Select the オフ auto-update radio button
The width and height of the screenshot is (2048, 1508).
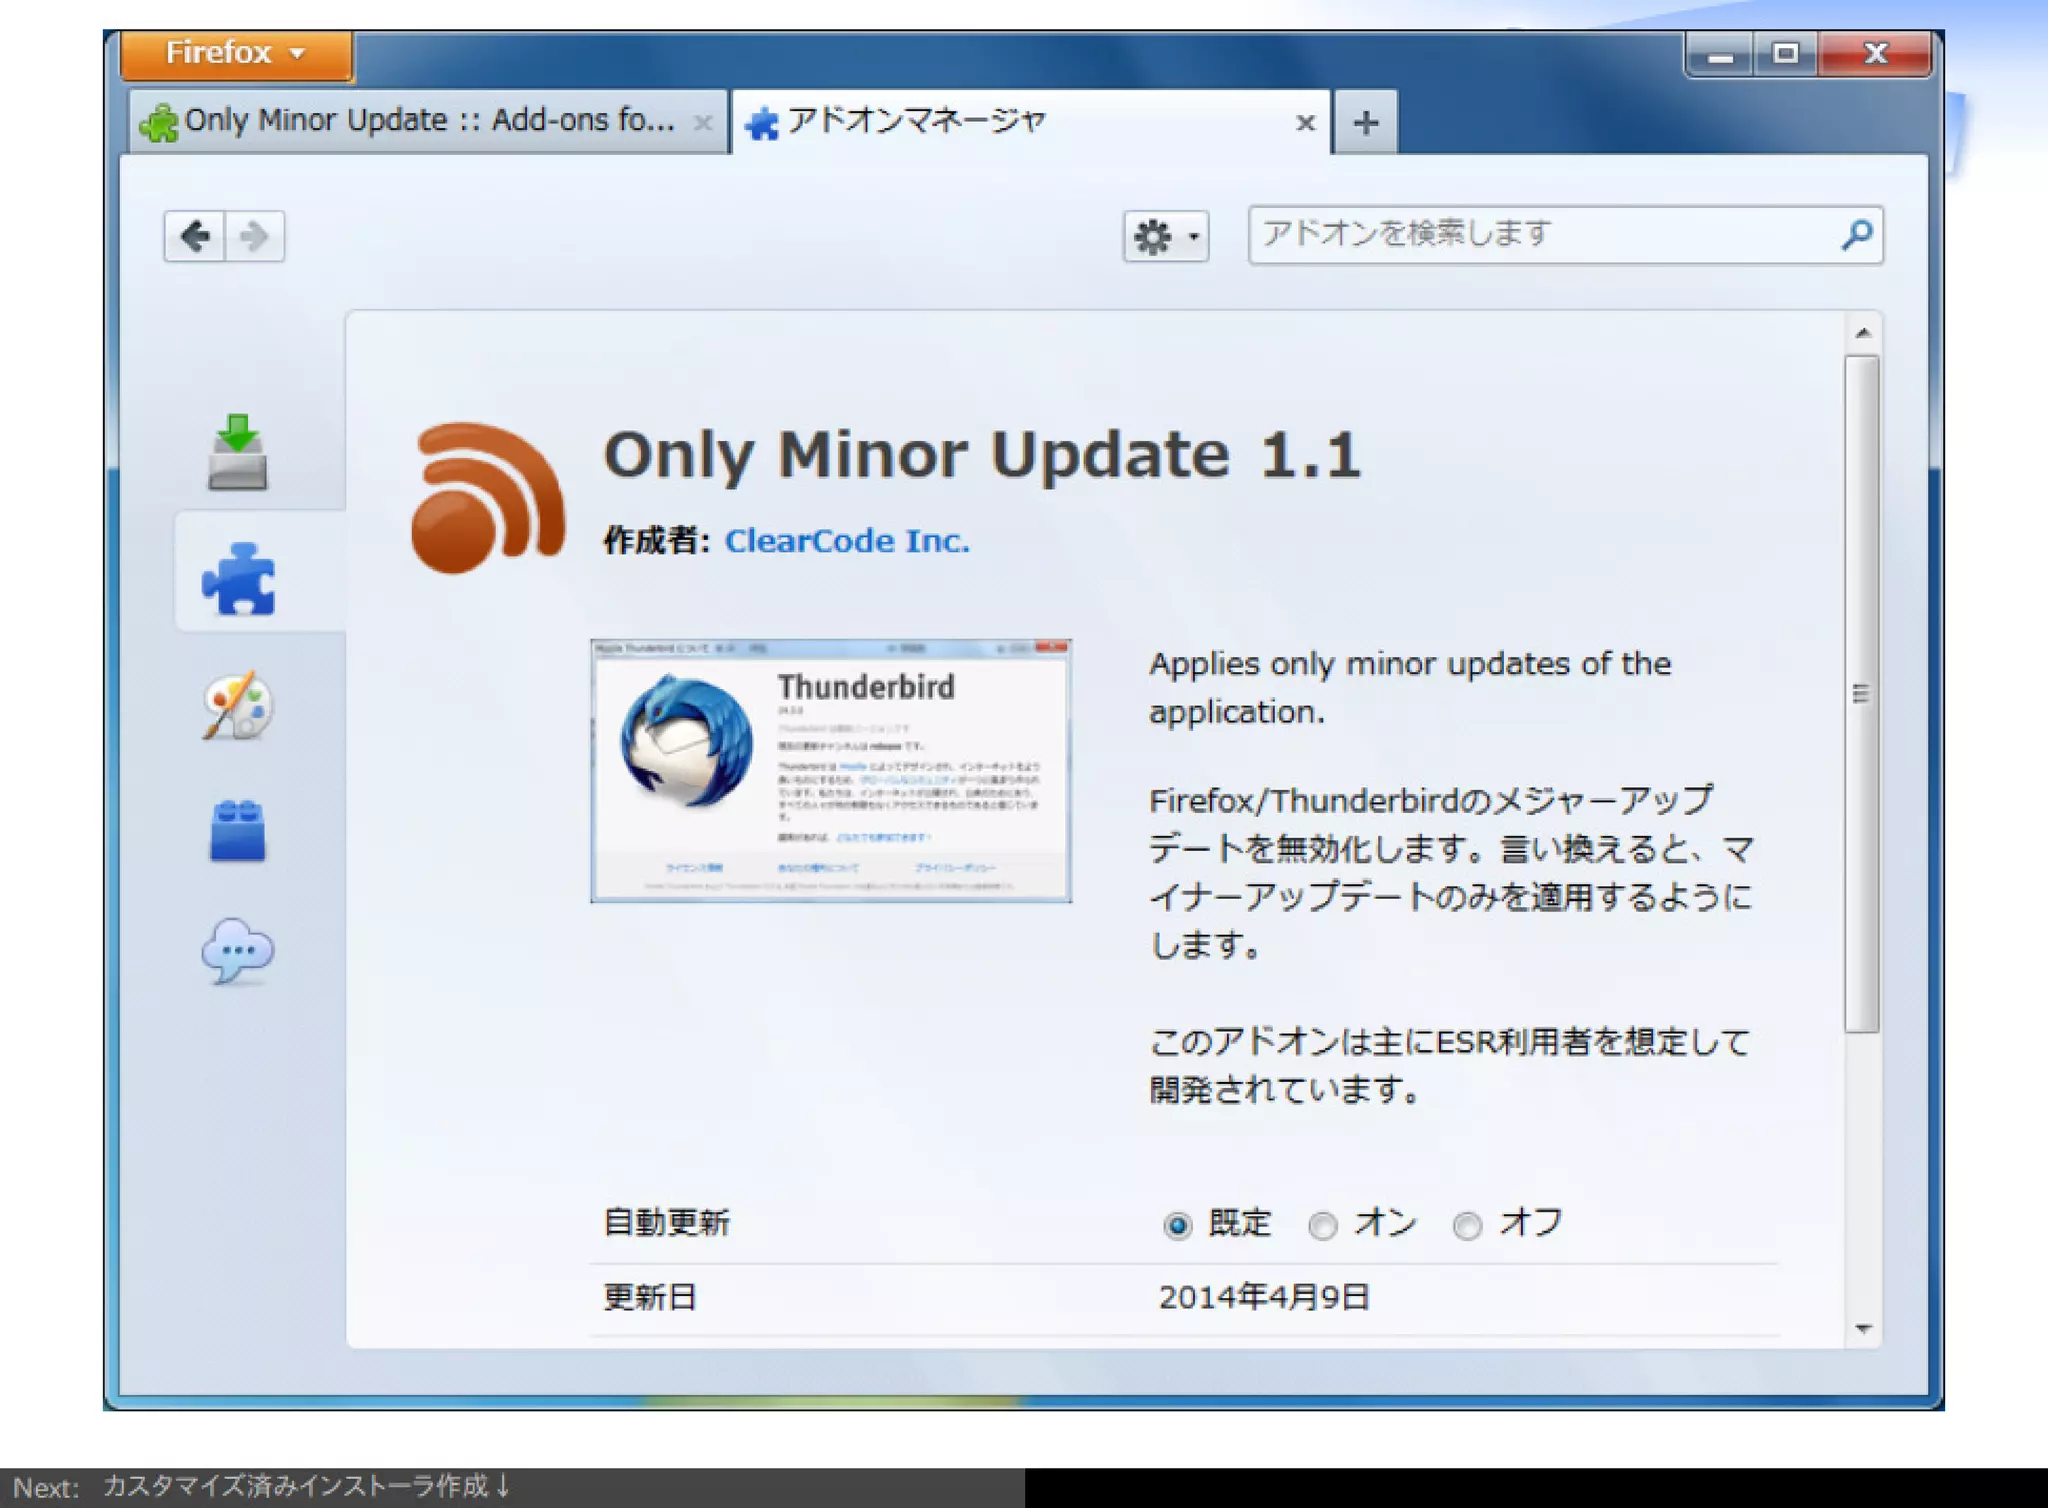coord(1467,1225)
